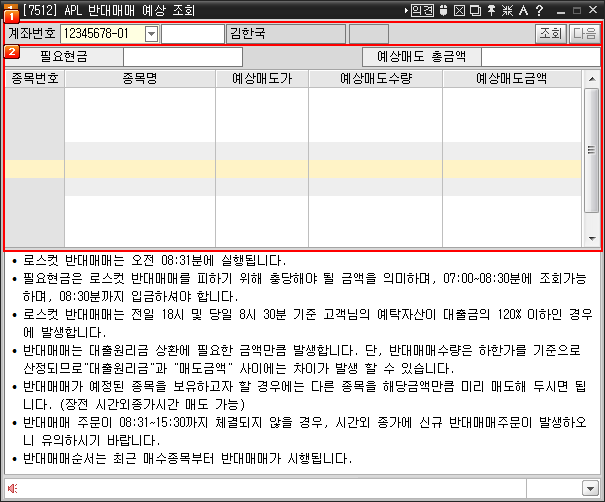Viewport: 605px width, 502px height.
Task: Open the 계좌번호 account dropdown arrow
Action: 152,34
